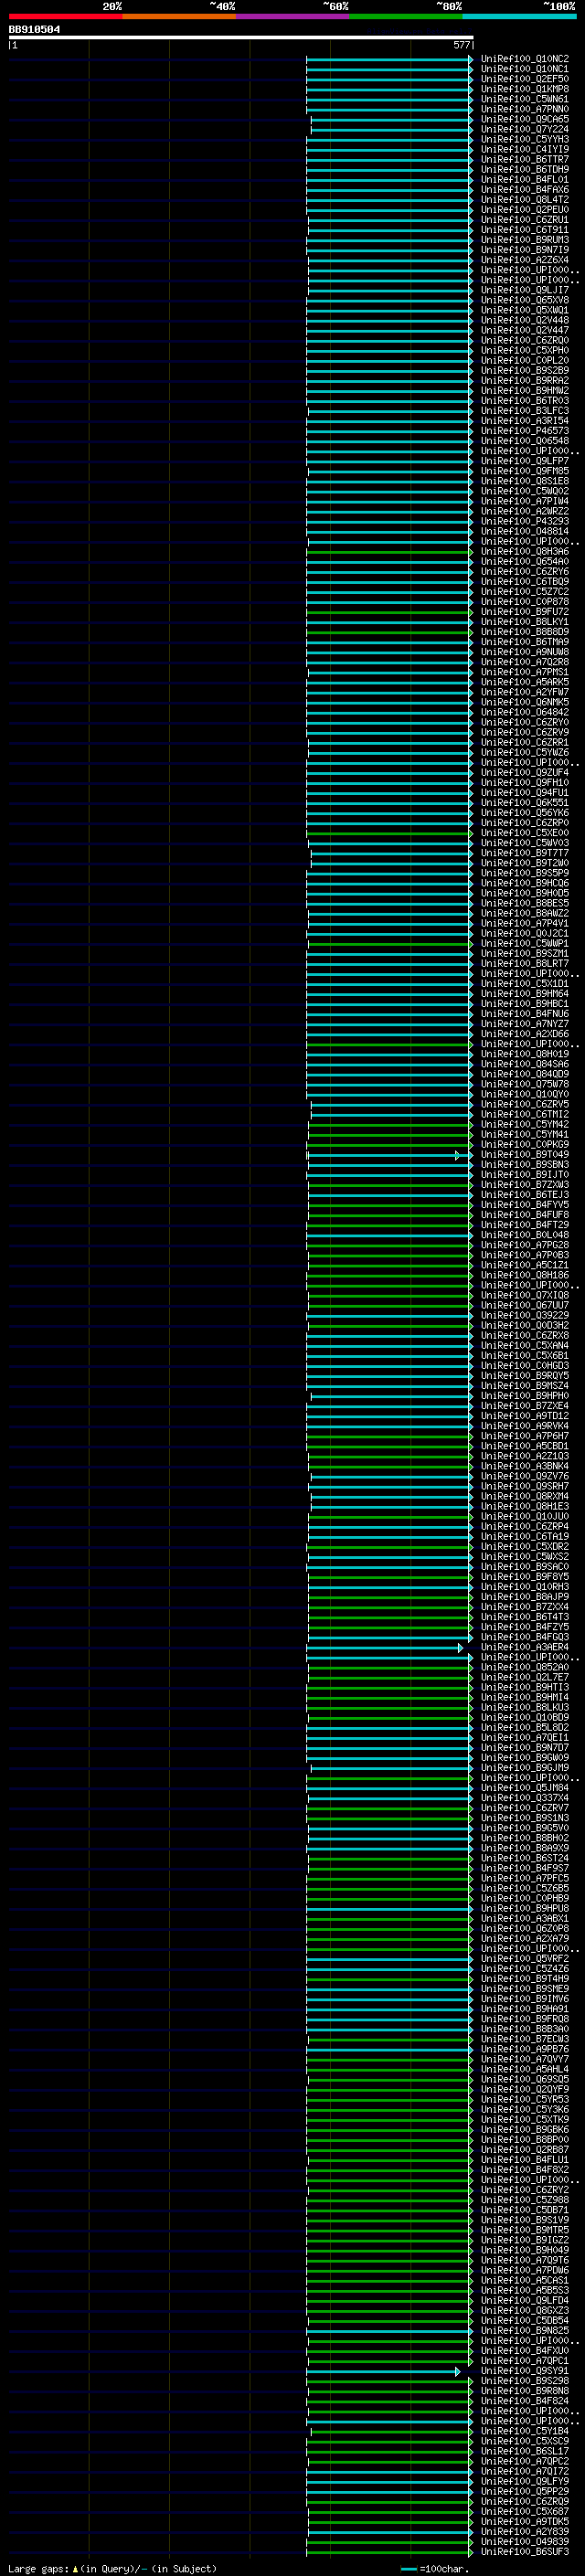585x2576 pixels.
Task: Select hit UniRef100_C5WN61
Action: click(x=524, y=99)
